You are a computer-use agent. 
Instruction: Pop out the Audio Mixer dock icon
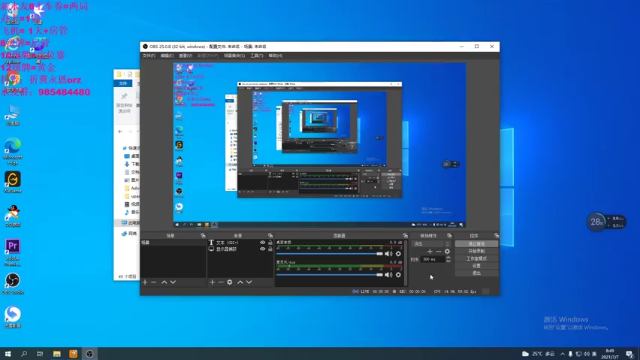coord(405,236)
